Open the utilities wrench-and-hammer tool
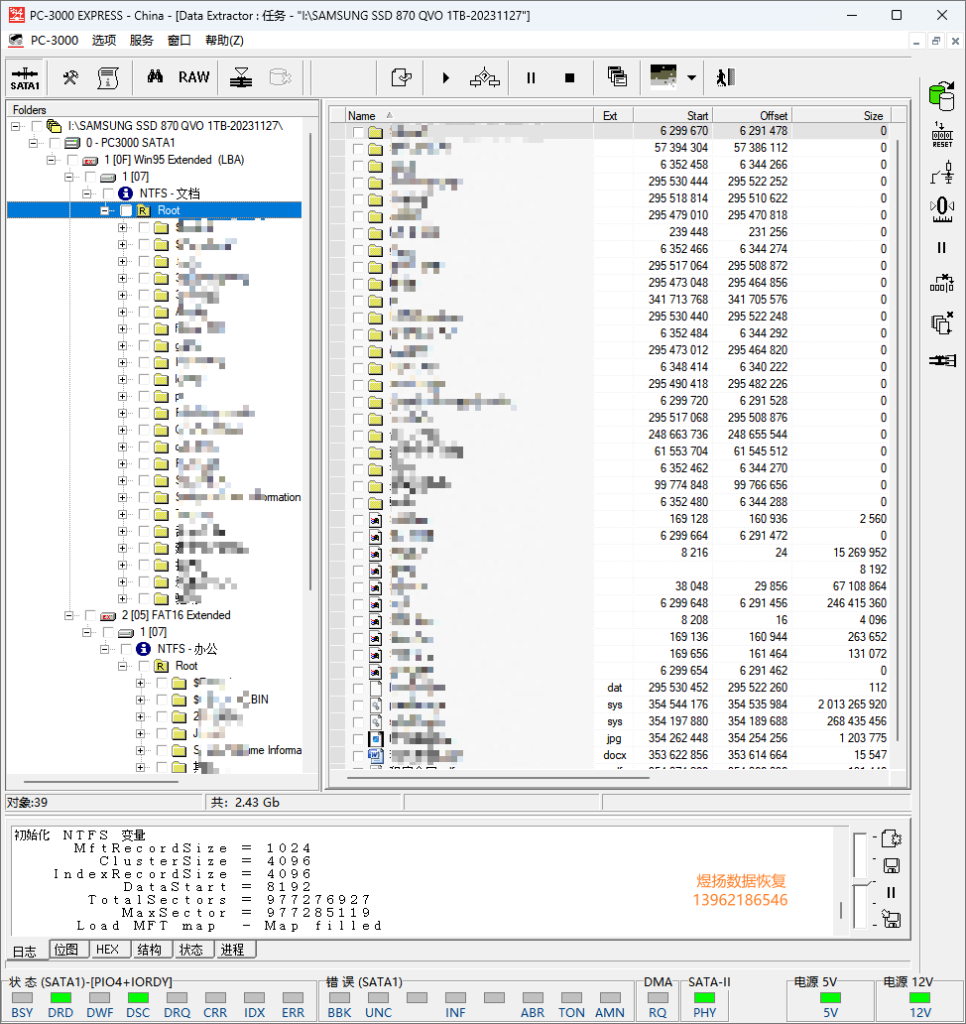 click(x=71, y=78)
